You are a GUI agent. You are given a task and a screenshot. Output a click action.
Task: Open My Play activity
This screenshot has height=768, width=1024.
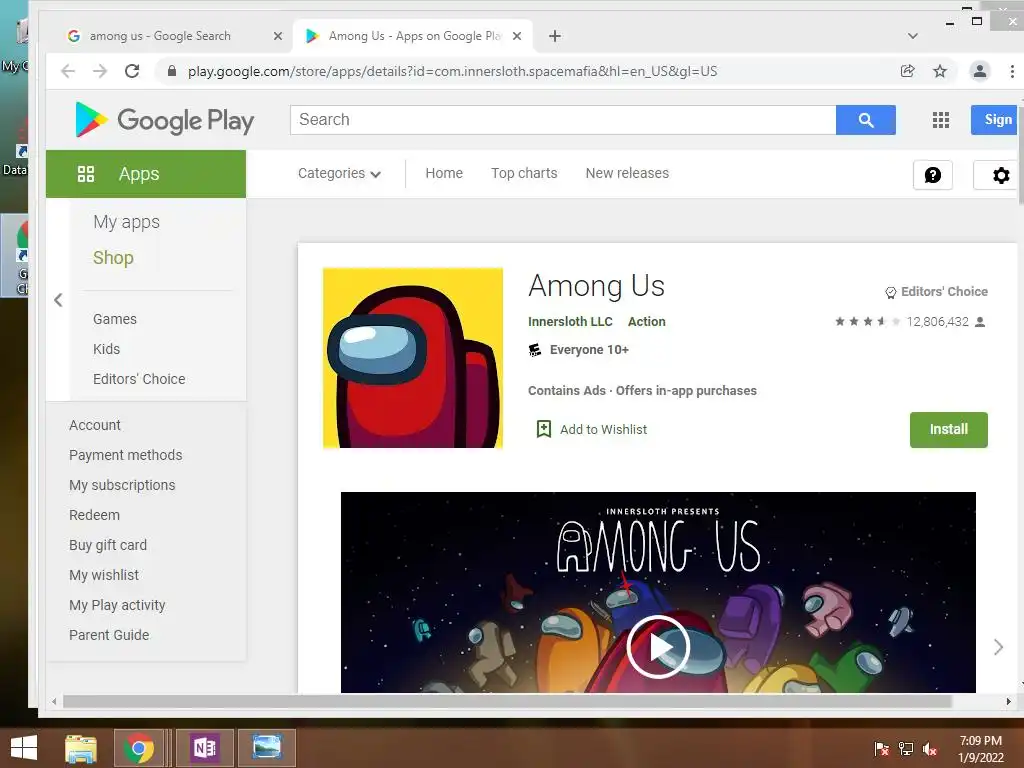coord(117,605)
